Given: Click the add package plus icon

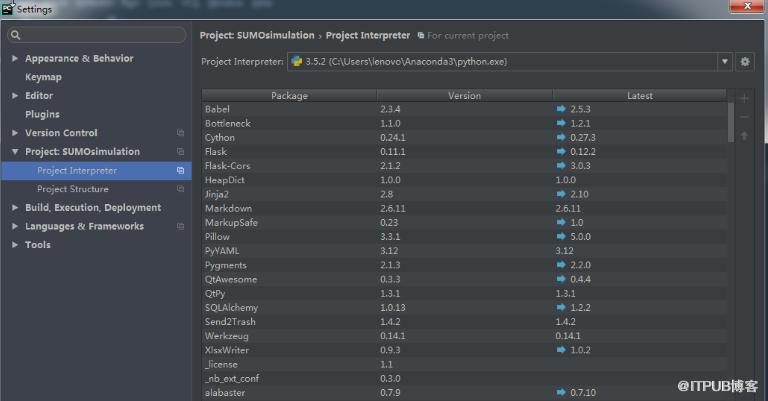Looking at the screenshot, I should (744, 98).
